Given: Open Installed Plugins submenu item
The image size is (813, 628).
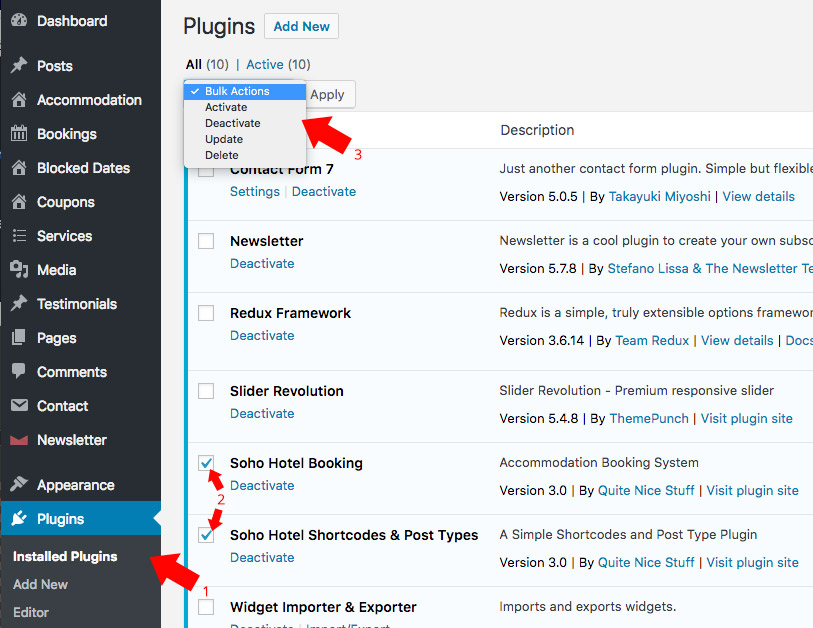Looking at the screenshot, I should click(65, 556).
